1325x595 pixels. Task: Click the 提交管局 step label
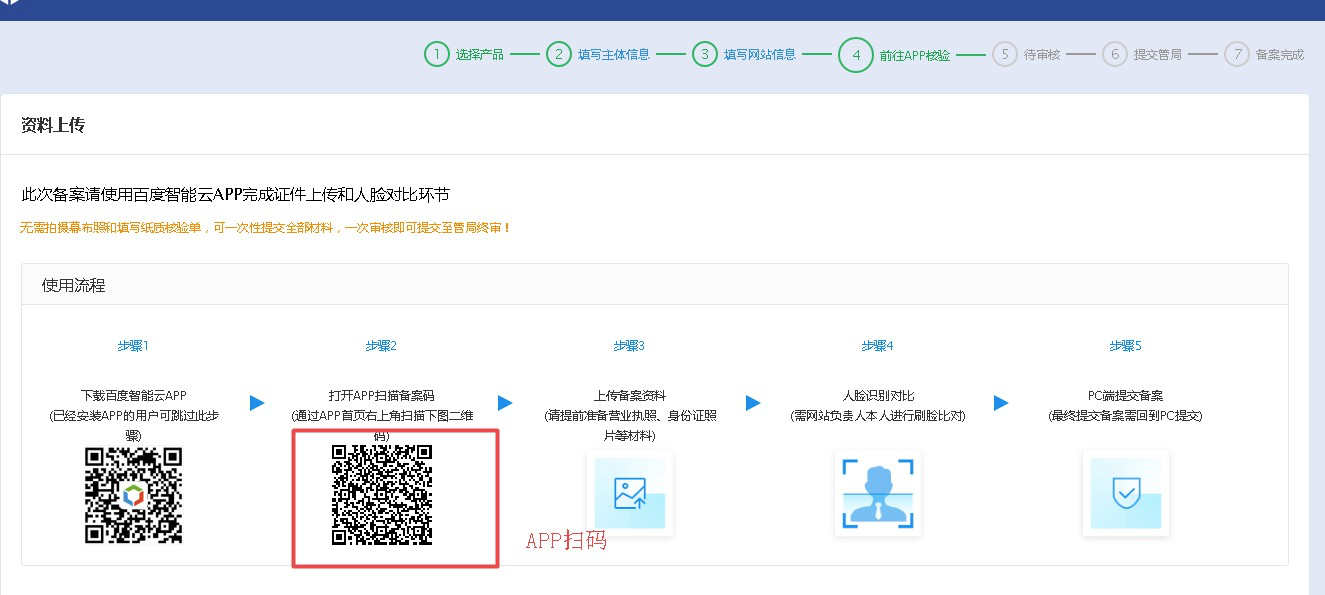click(x=1158, y=55)
